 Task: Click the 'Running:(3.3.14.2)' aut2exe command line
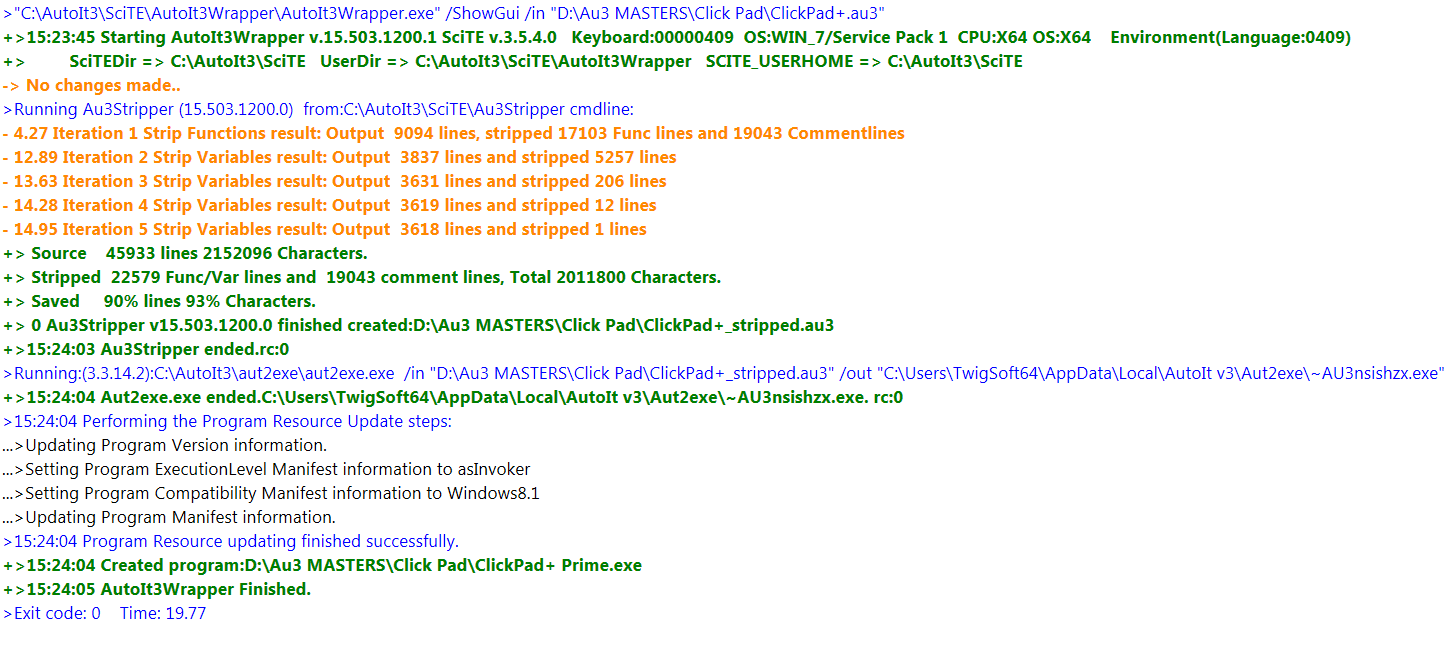pos(723,373)
